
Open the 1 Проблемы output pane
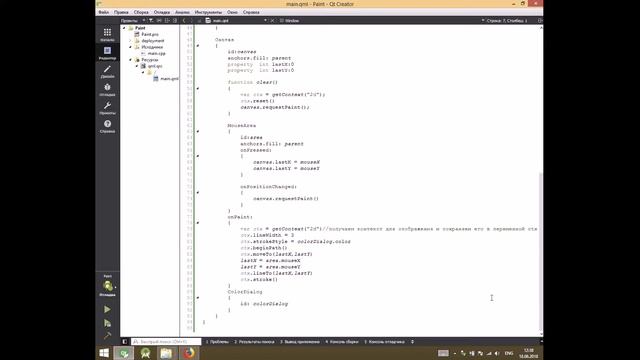coord(217,342)
